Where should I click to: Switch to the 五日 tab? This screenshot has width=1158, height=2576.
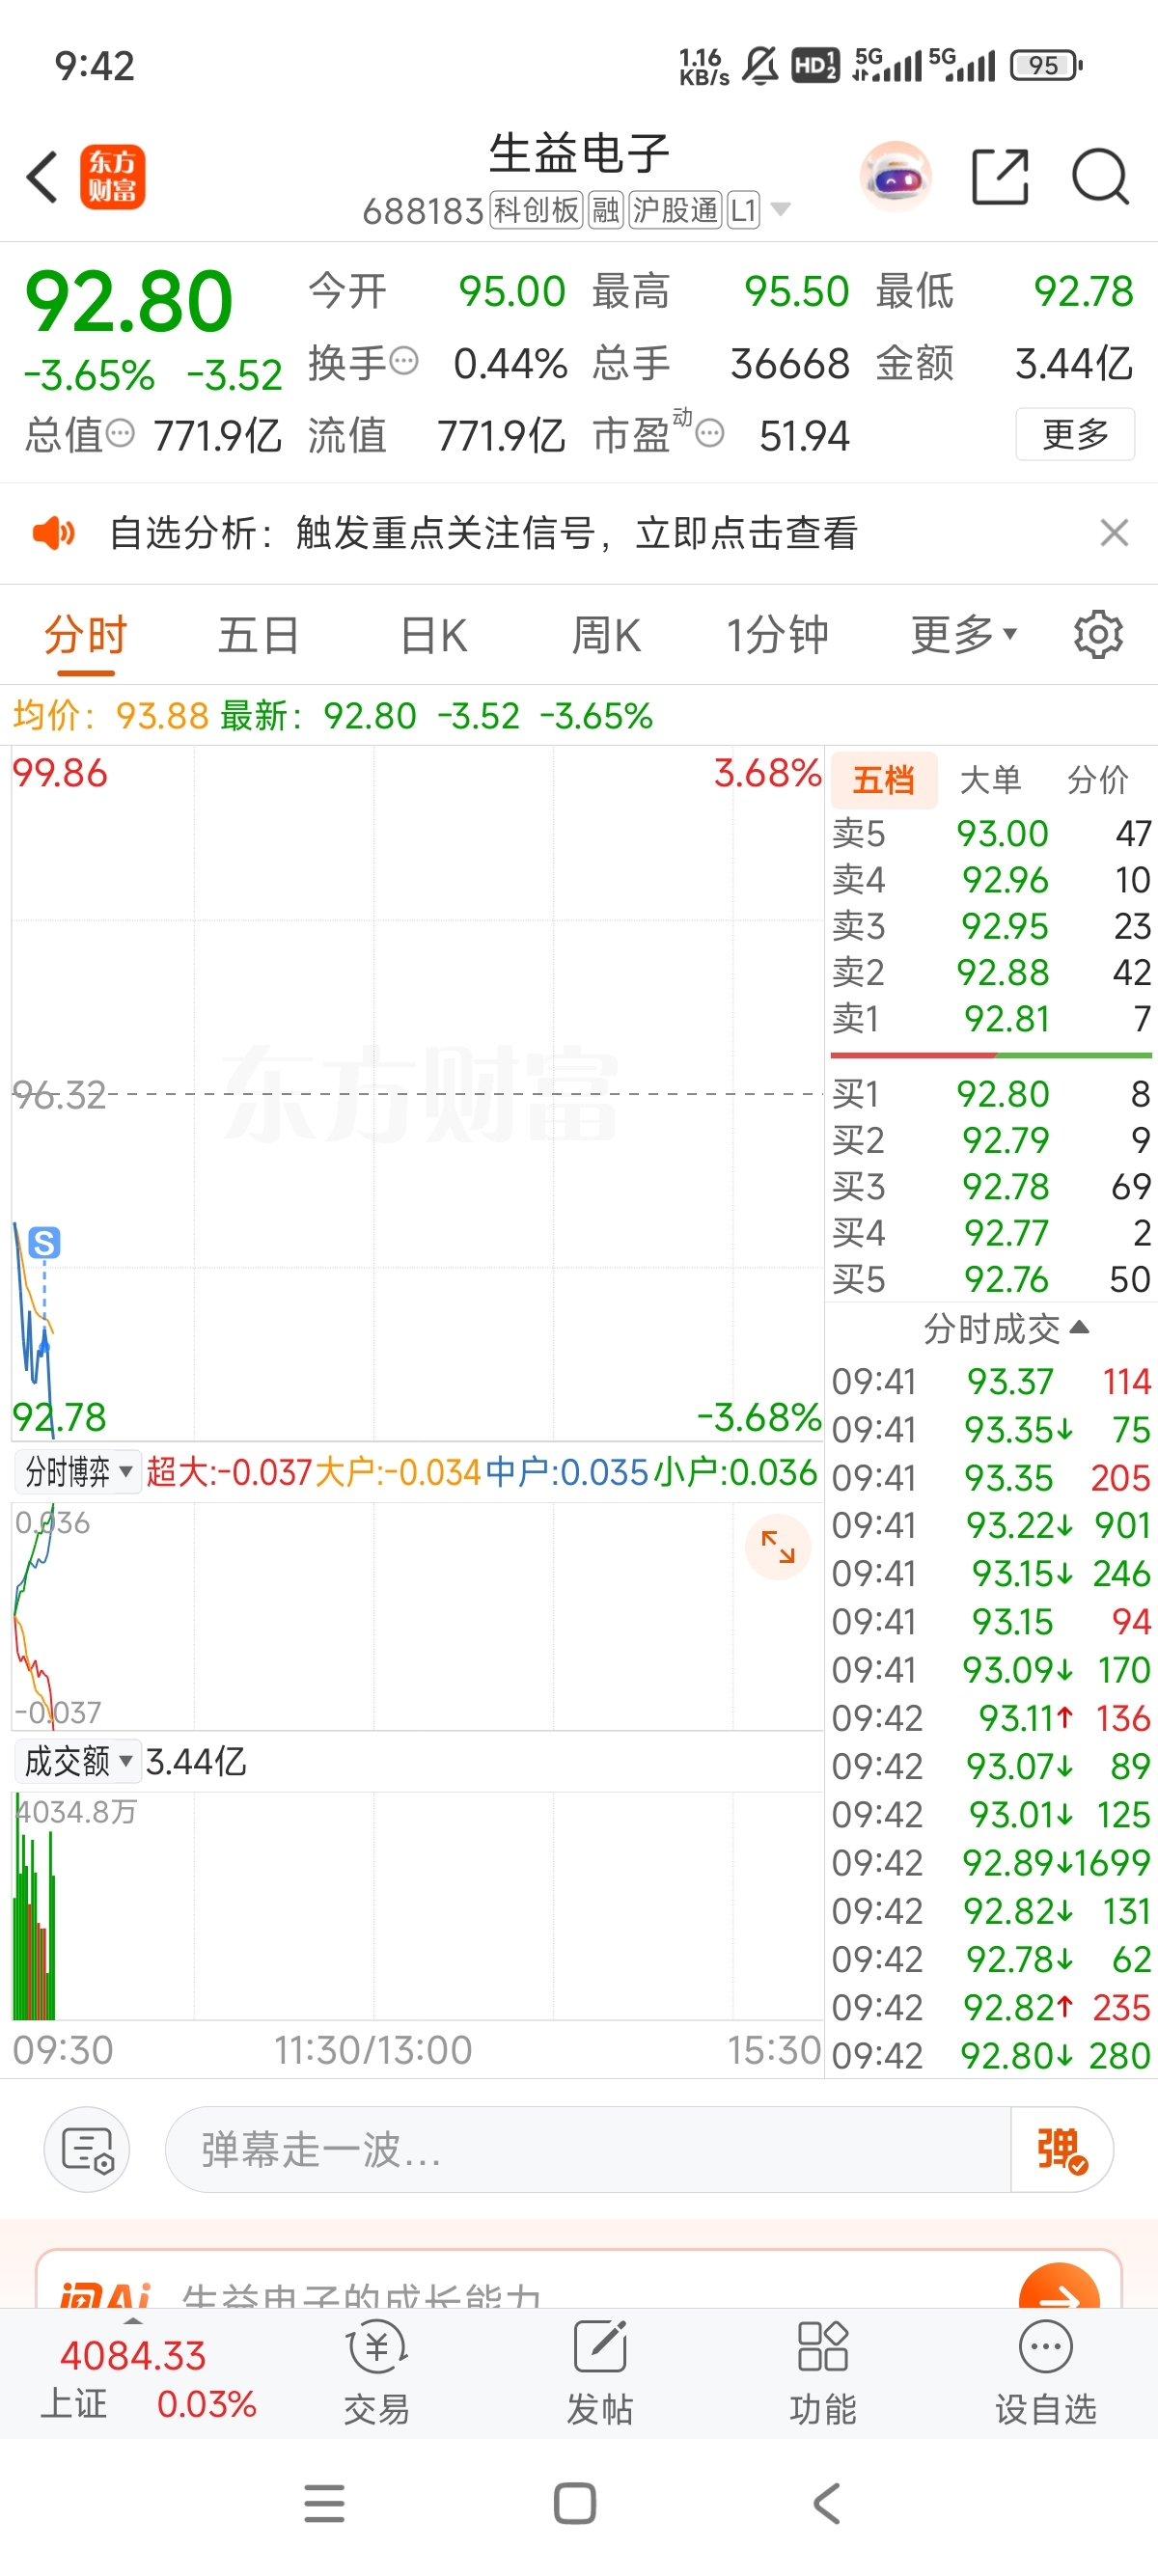259,636
